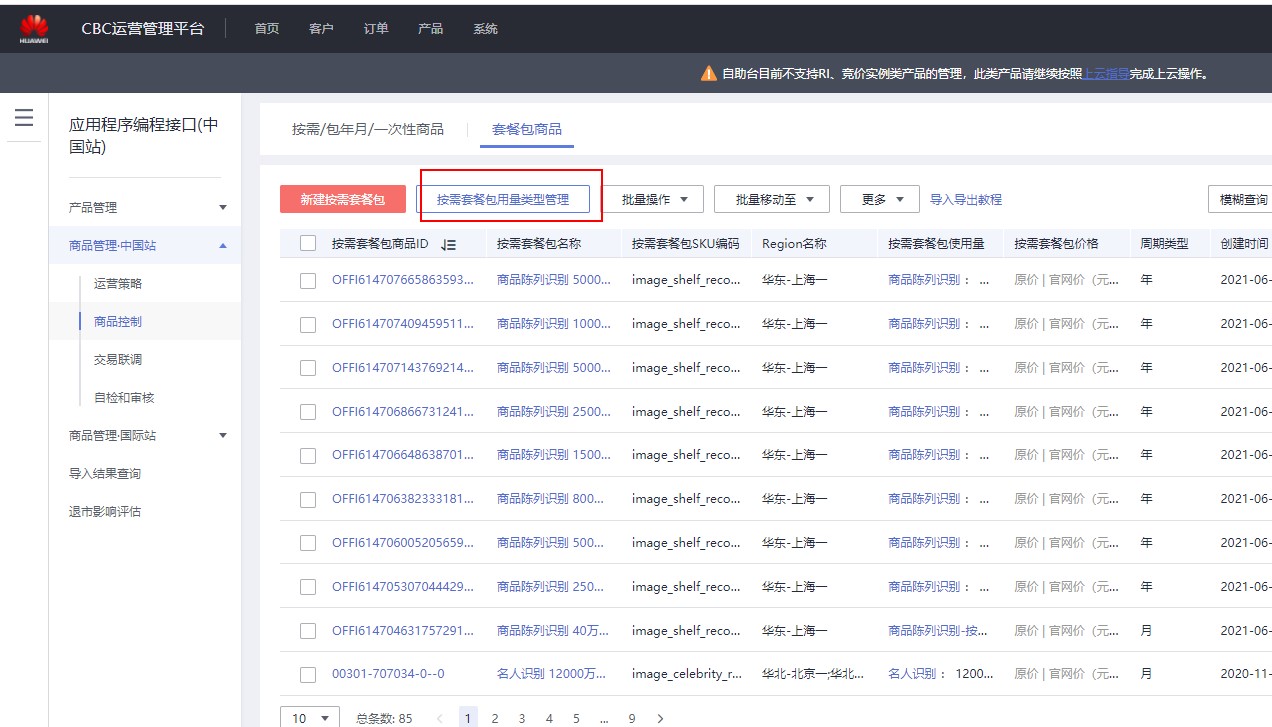Click 按需套餐包用量类型管理 button

pos(503,199)
